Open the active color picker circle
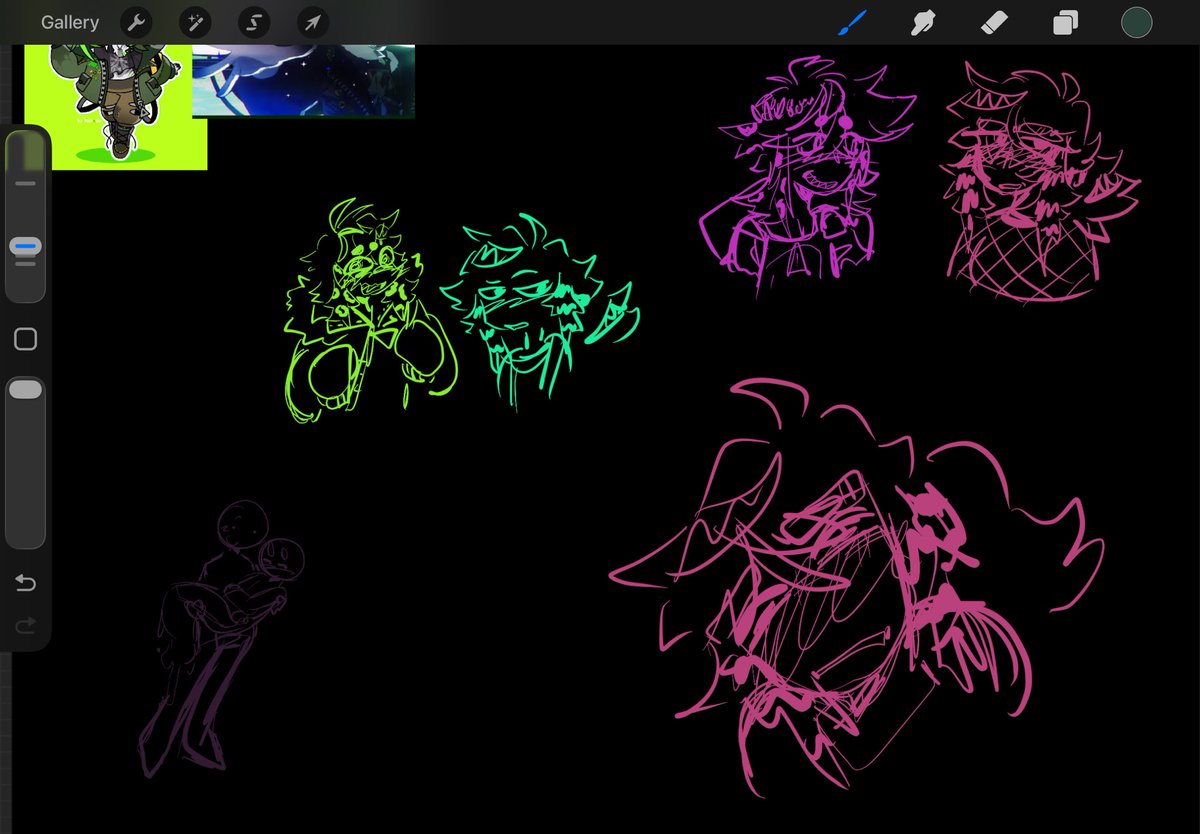This screenshot has height=834, width=1200. pyautogui.click(x=1136, y=22)
